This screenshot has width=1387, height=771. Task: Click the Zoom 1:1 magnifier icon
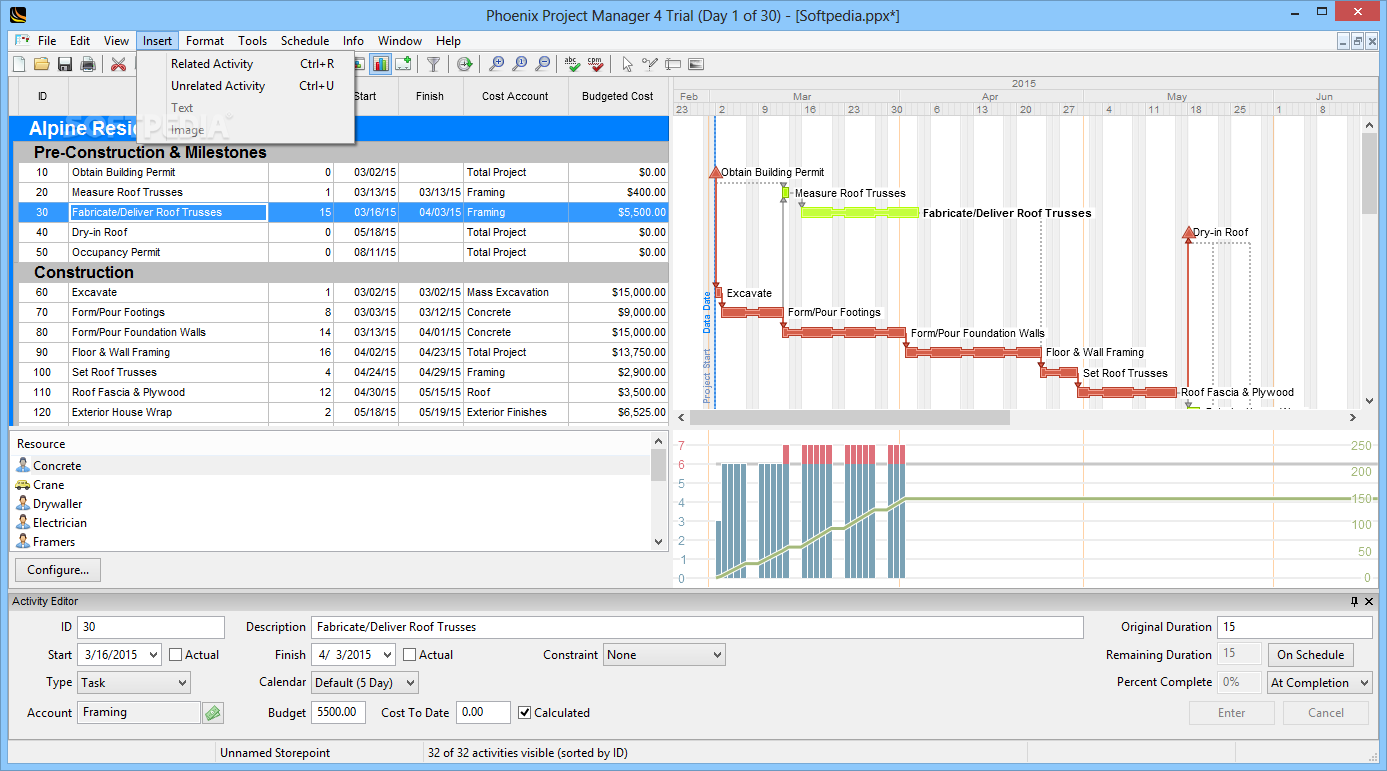(520, 64)
